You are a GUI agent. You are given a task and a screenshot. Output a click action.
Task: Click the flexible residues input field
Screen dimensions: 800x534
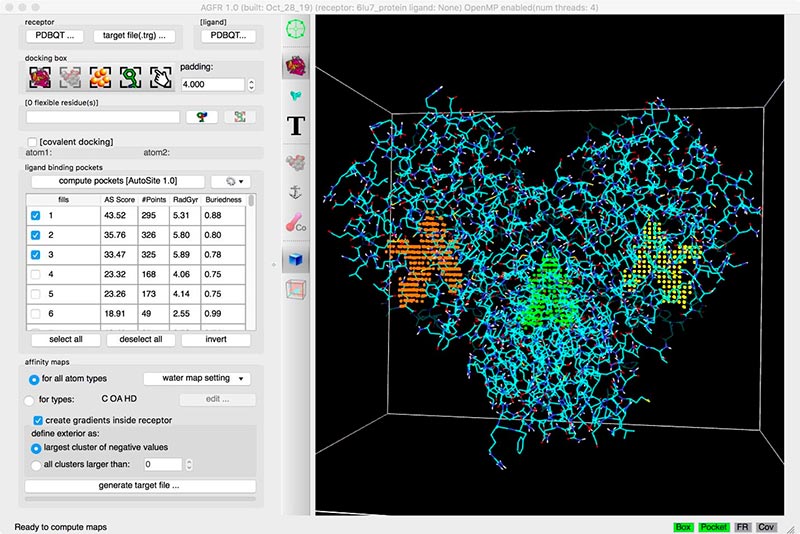pyautogui.click(x=103, y=117)
